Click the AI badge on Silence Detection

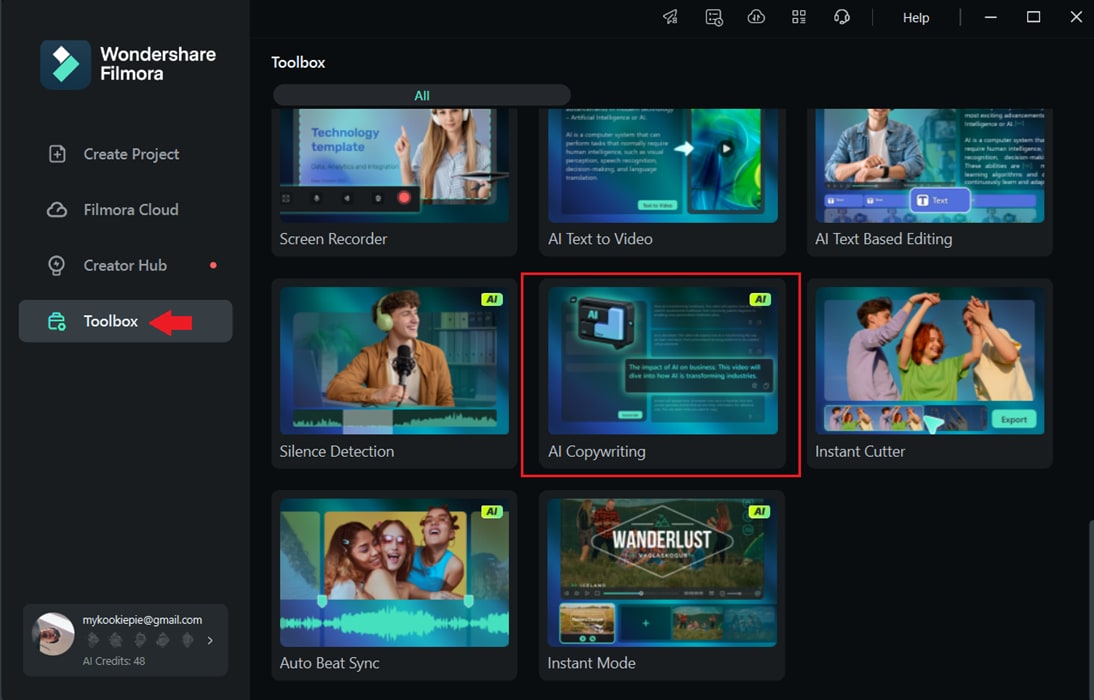(492, 299)
